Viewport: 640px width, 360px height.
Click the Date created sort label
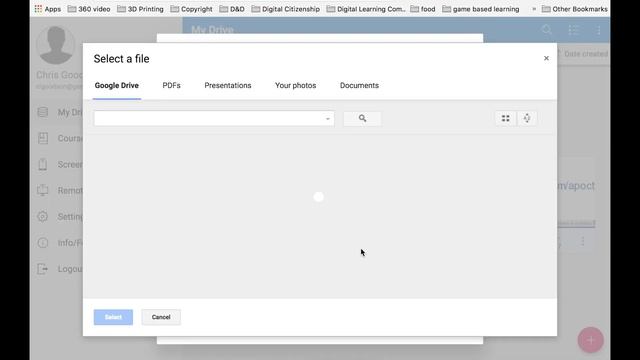(585, 54)
